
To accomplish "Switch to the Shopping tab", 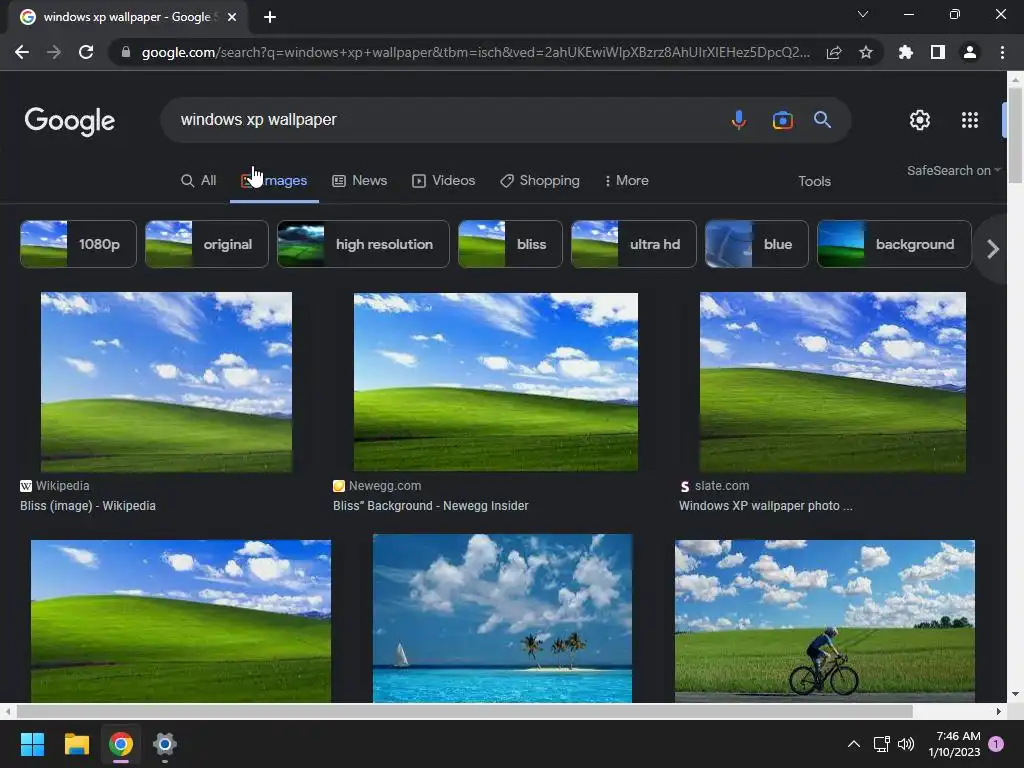I will 539,181.
